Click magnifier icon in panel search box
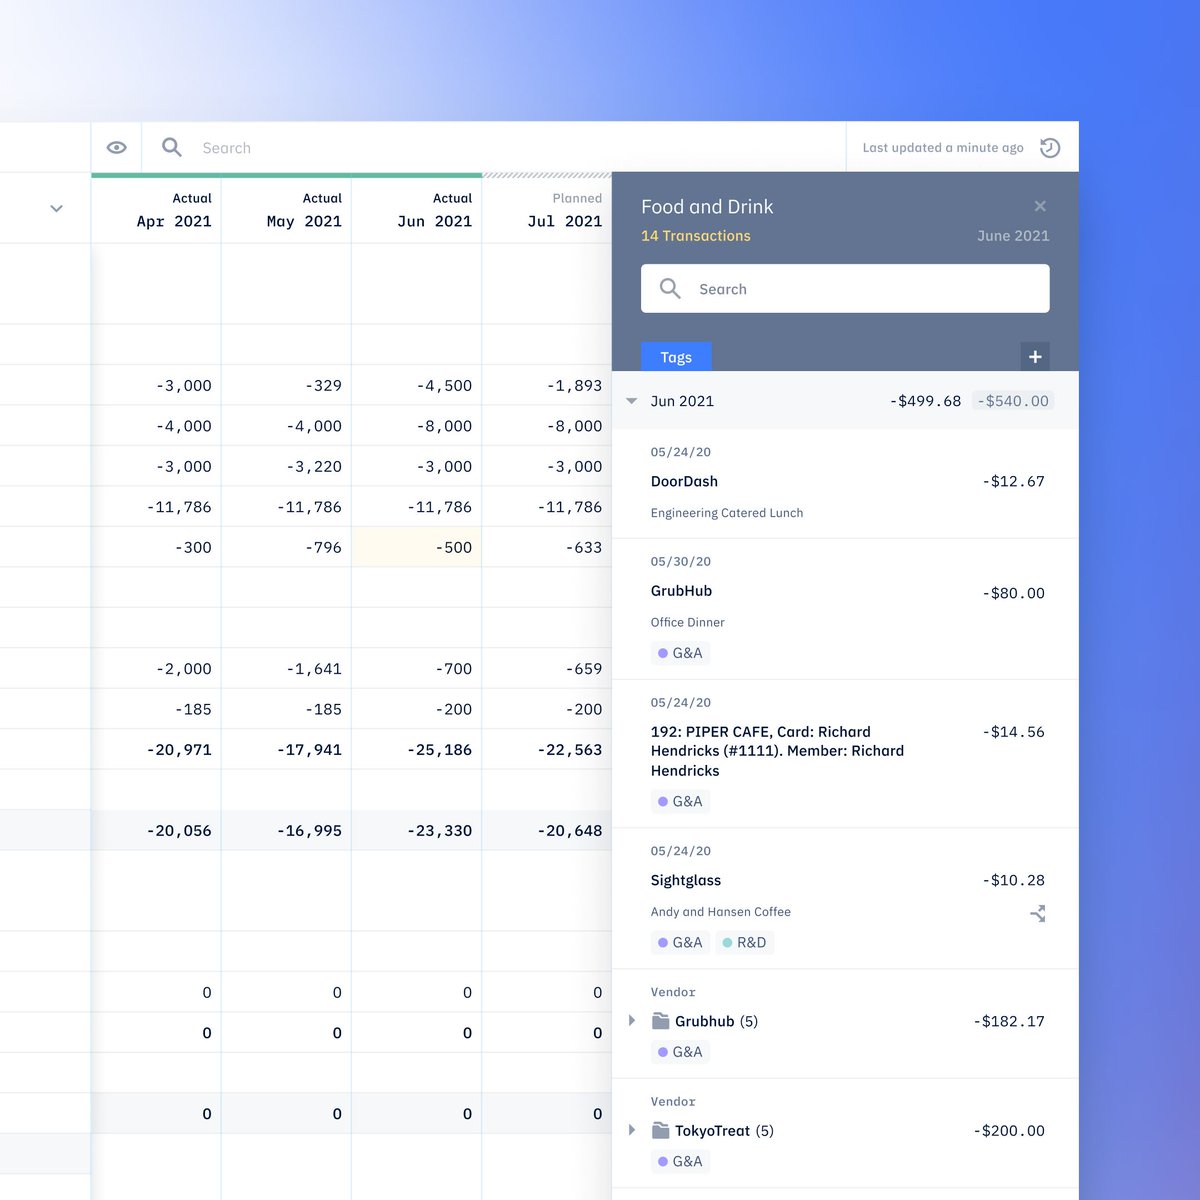1200x1200 pixels. pos(670,289)
